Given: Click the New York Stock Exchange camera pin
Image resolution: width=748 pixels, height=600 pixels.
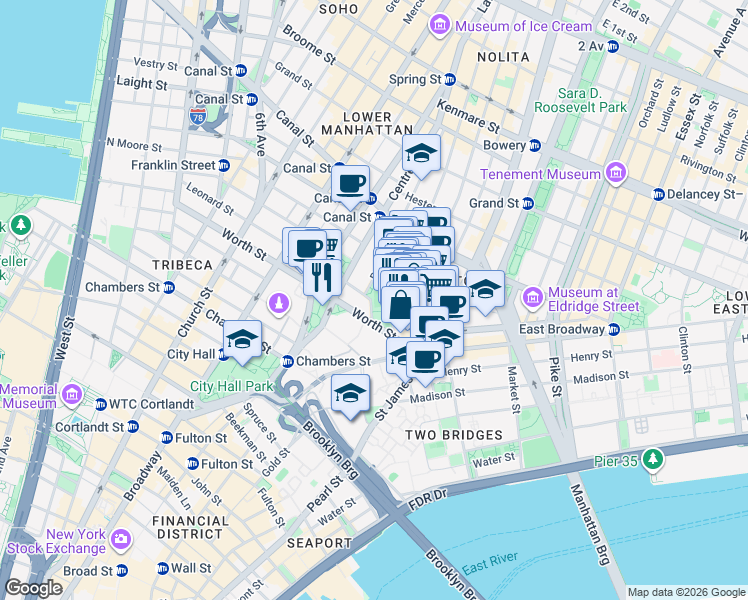Looking at the screenshot, I should point(121,540).
